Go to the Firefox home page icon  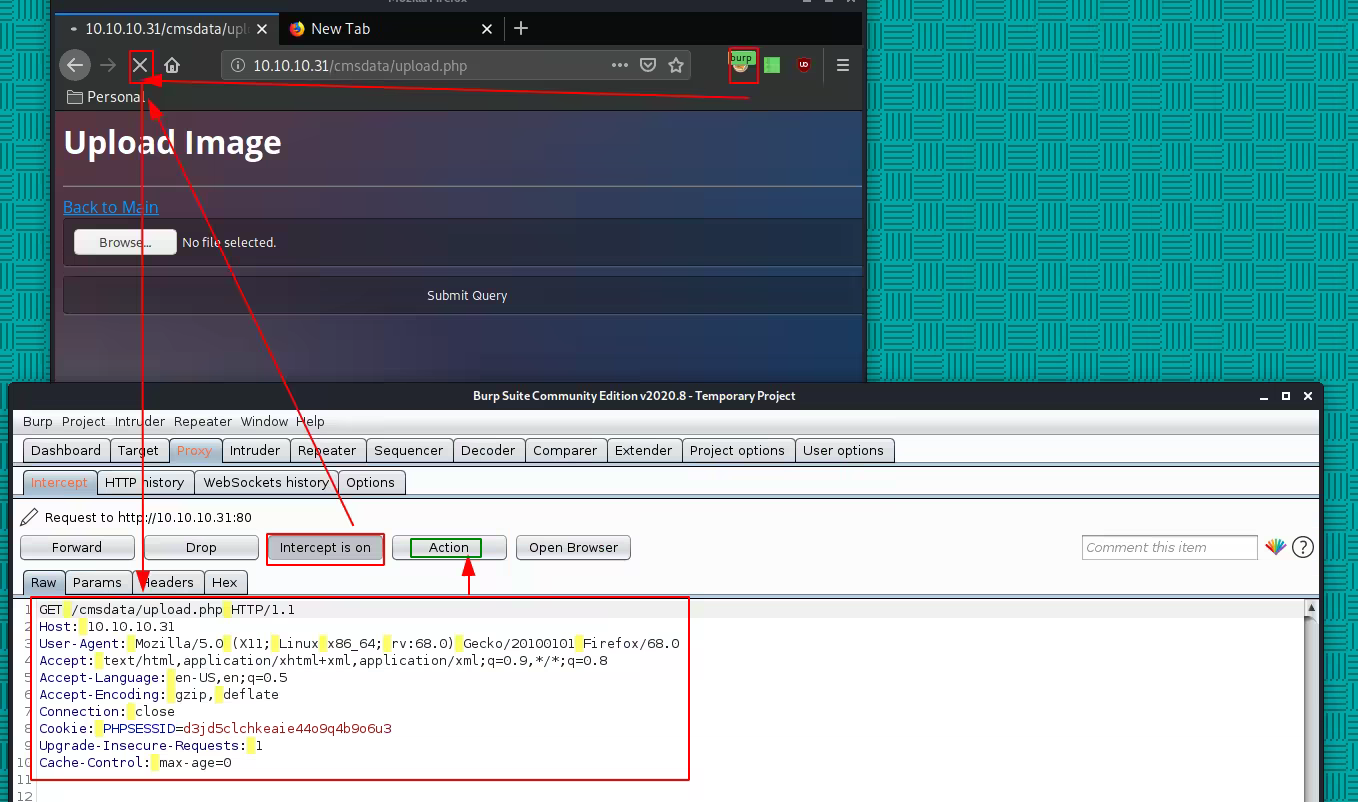172,65
